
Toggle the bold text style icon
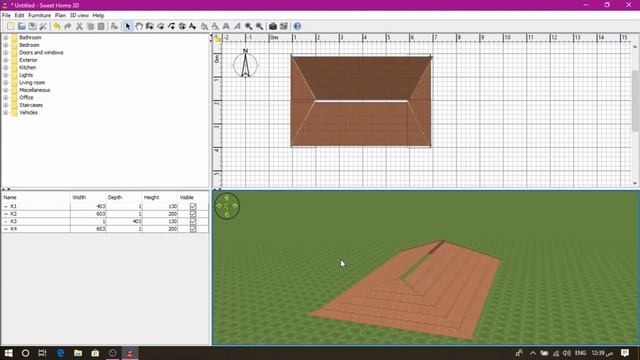coord(226,26)
